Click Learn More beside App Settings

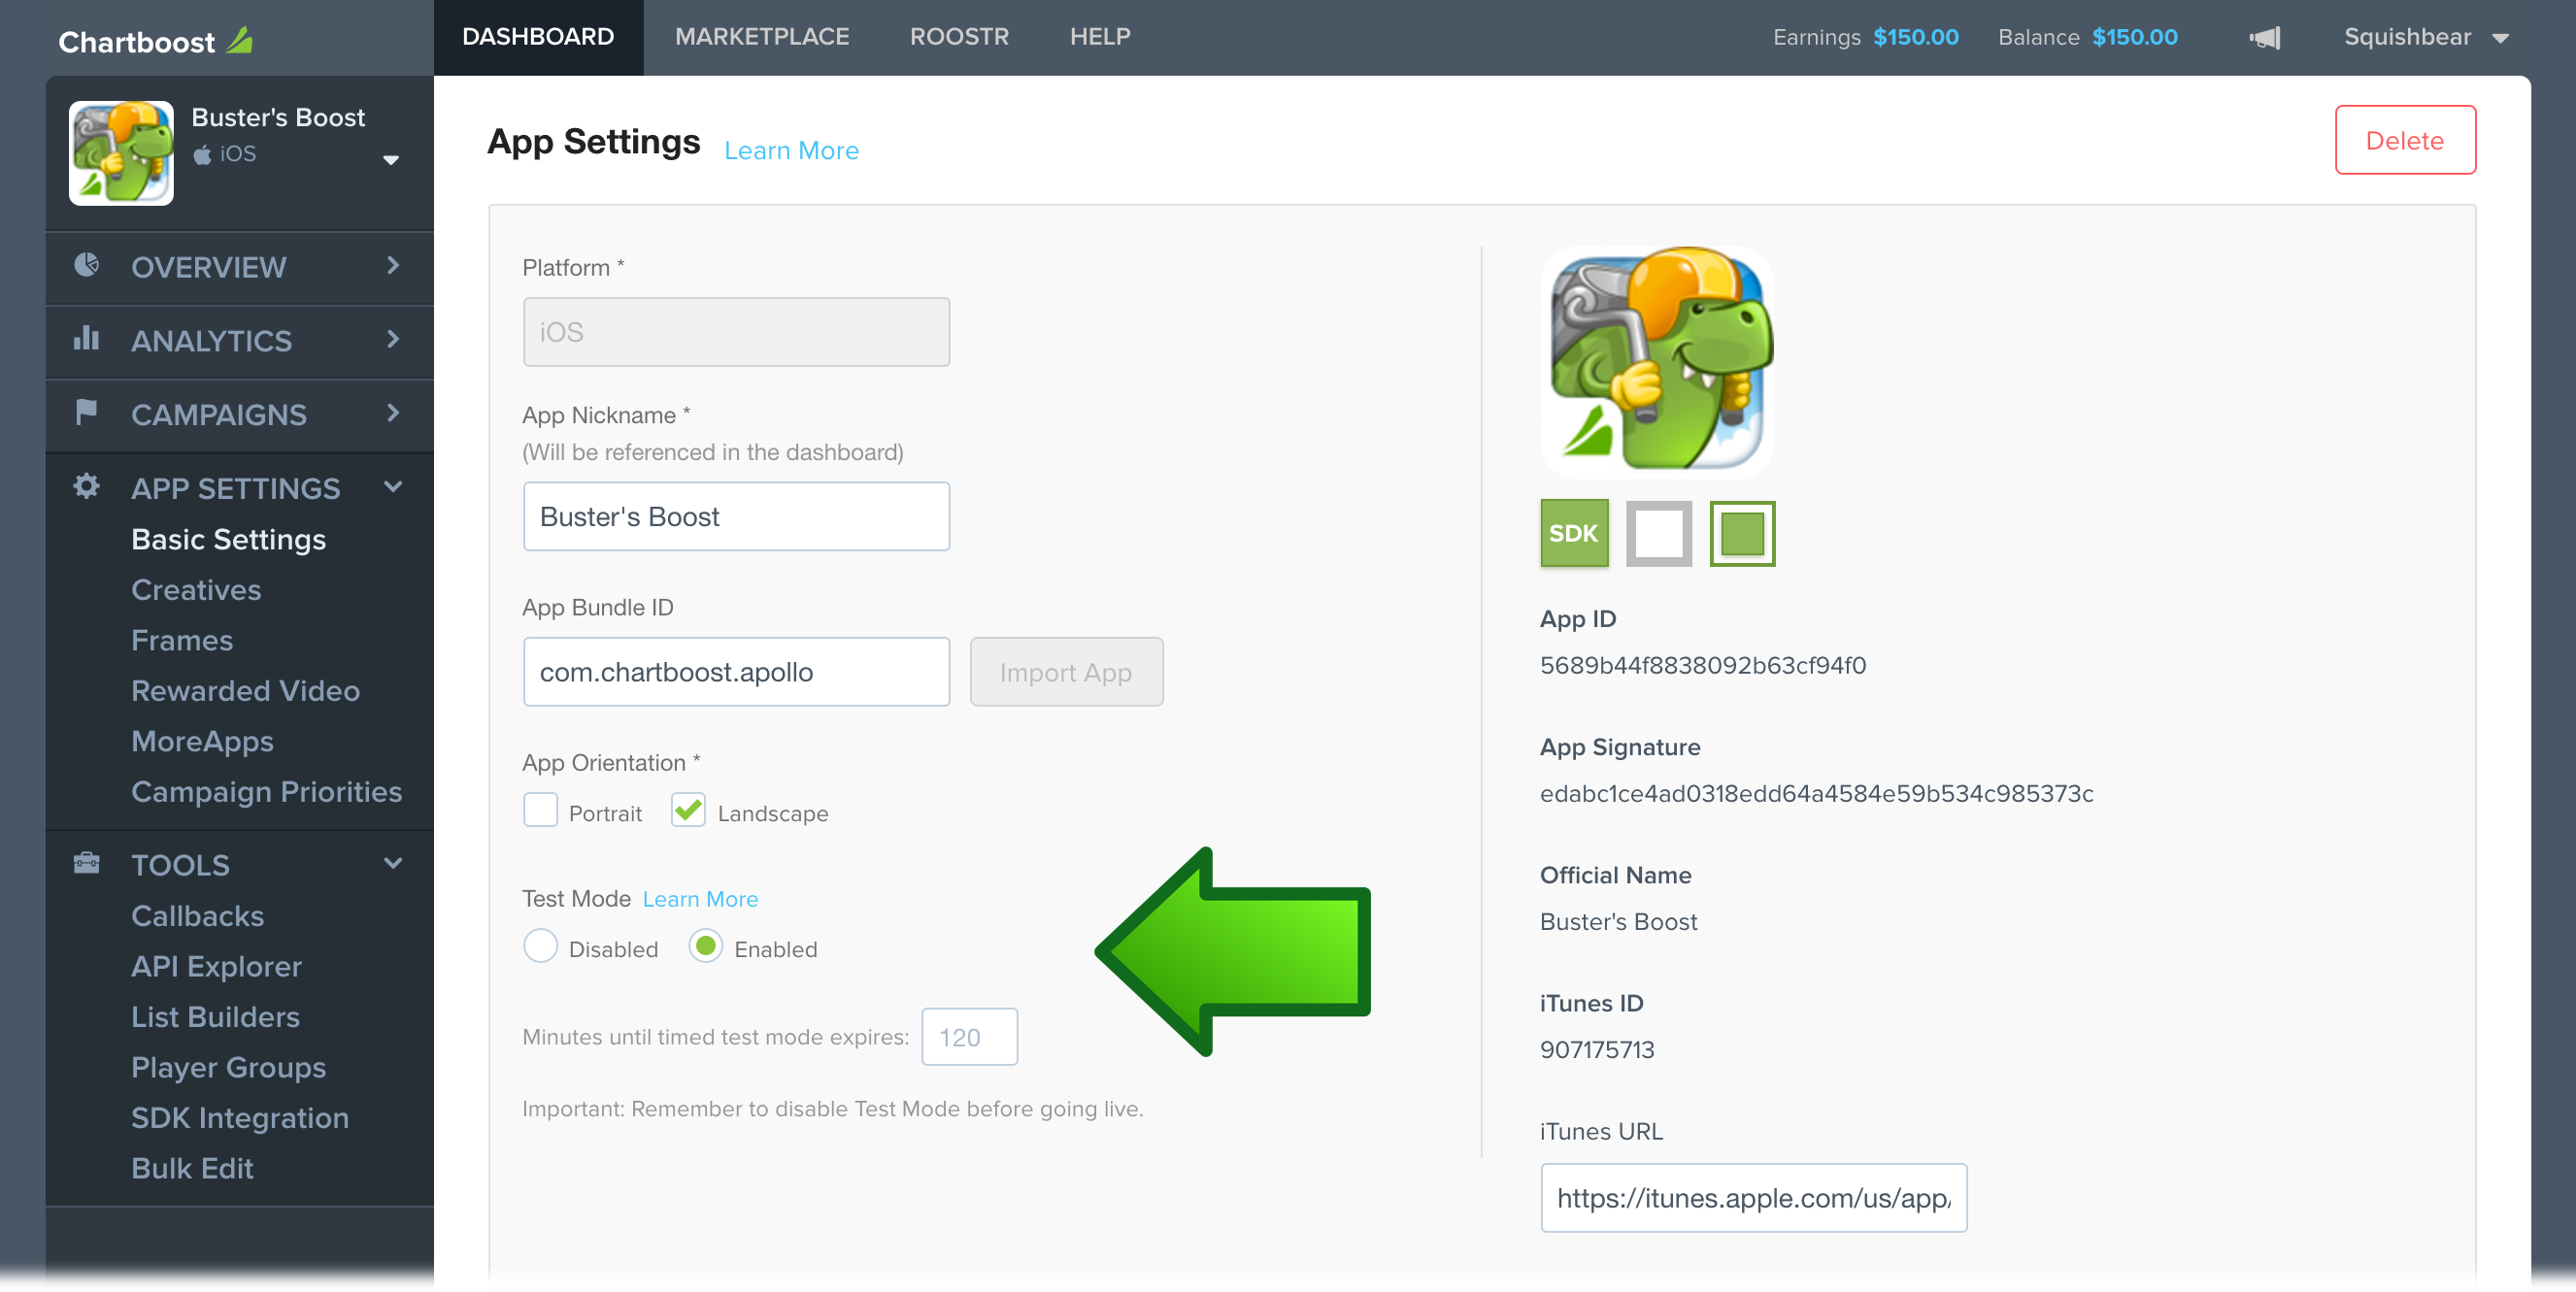click(x=792, y=150)
